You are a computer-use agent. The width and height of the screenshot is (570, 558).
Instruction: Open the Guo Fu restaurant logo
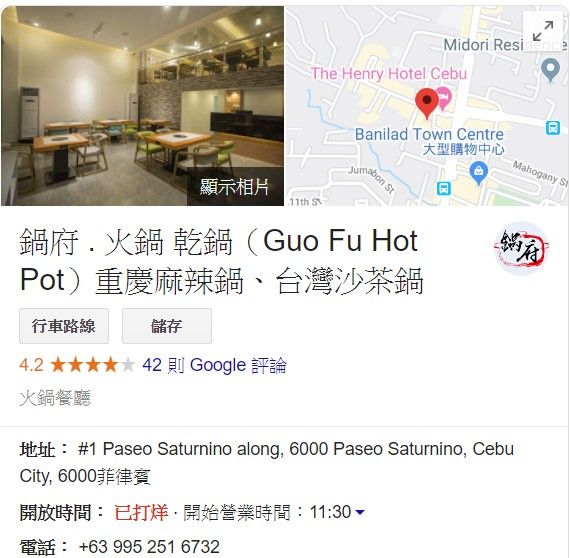[522, 248]
